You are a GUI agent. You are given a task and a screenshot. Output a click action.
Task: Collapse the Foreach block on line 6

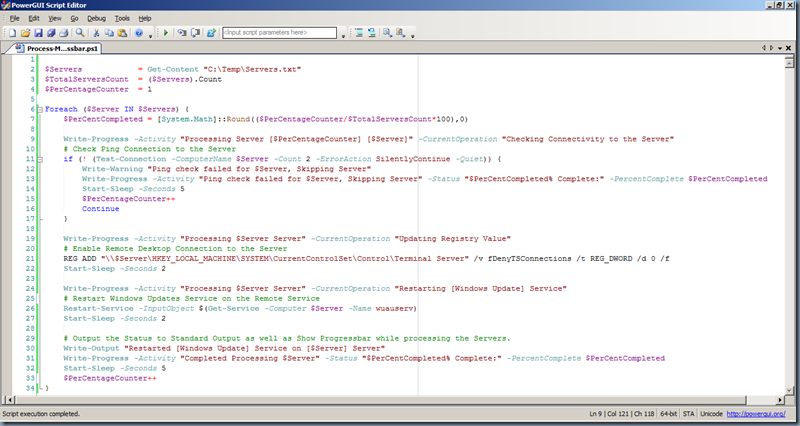(40, 109)
